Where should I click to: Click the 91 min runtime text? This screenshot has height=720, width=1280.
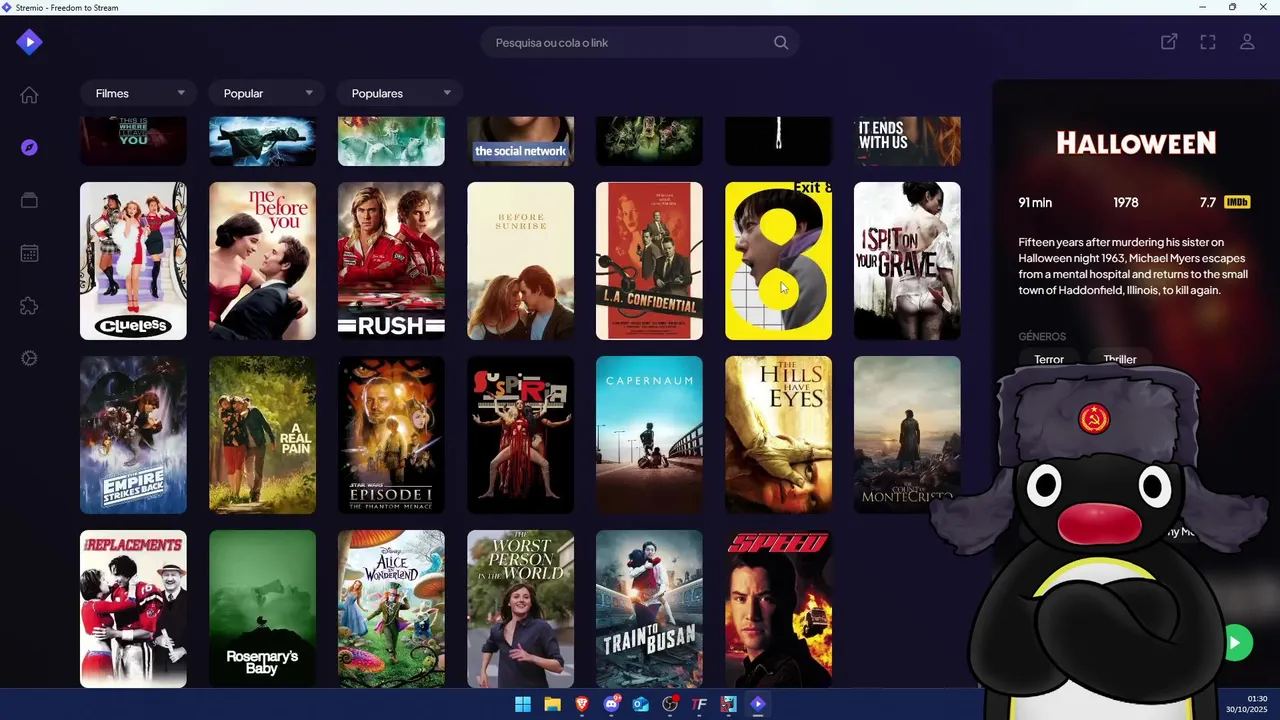(1035, 202)
